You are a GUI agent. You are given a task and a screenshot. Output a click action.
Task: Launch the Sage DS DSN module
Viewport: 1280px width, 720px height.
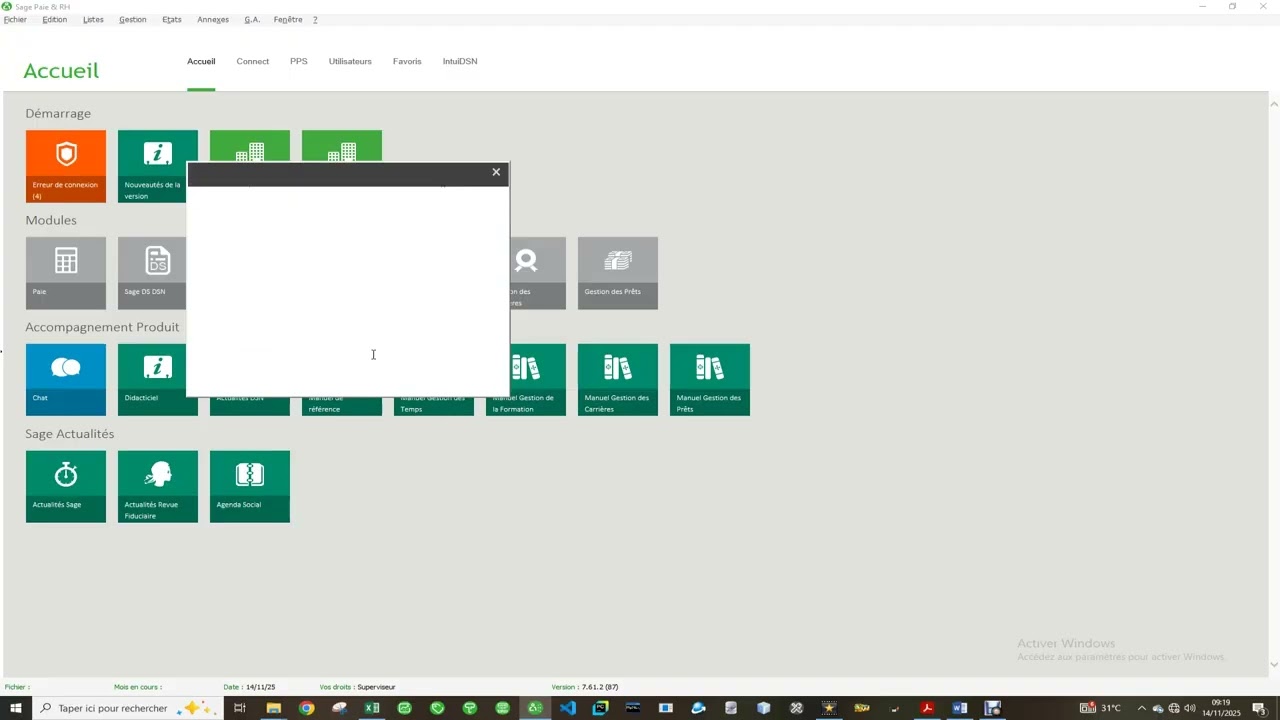pos(152,273)
